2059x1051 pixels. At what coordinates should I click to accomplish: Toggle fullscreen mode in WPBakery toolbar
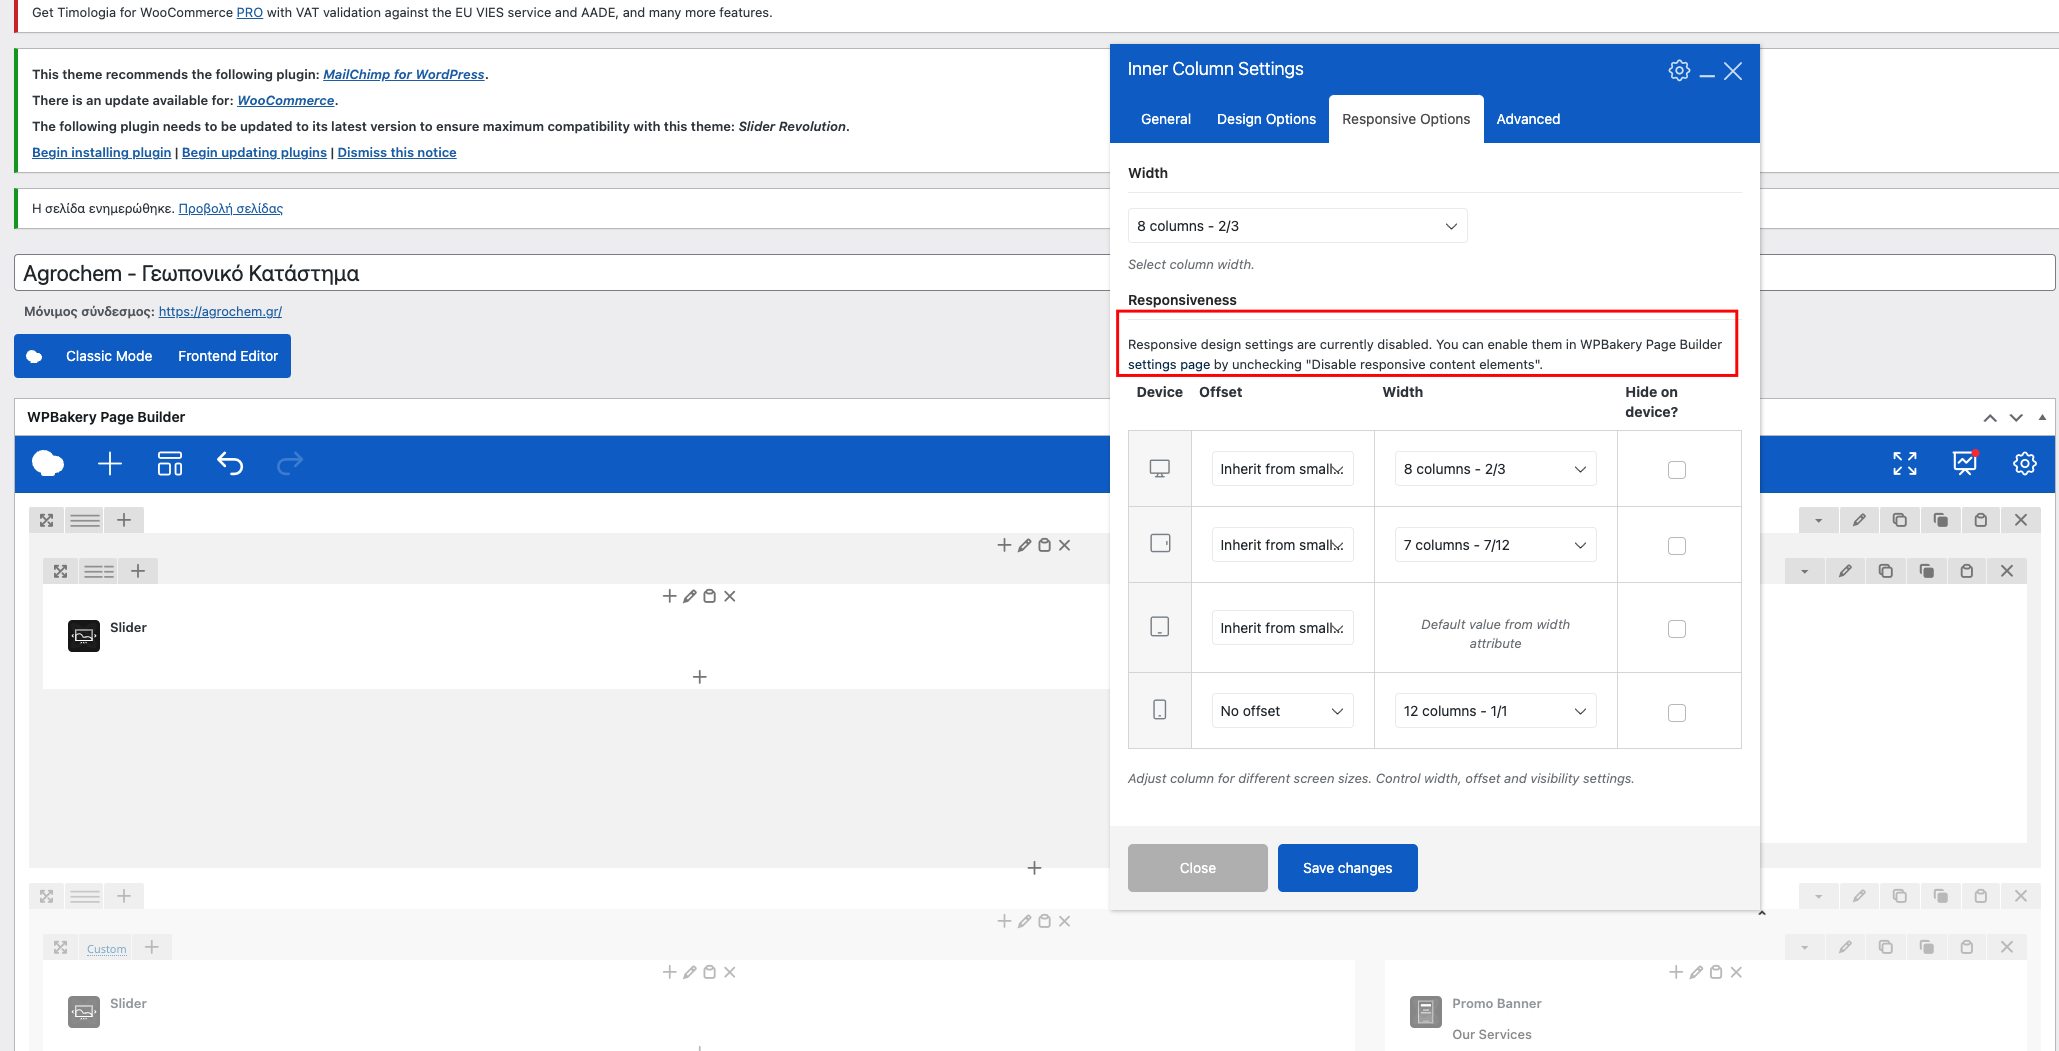[x=1905, y=463]
